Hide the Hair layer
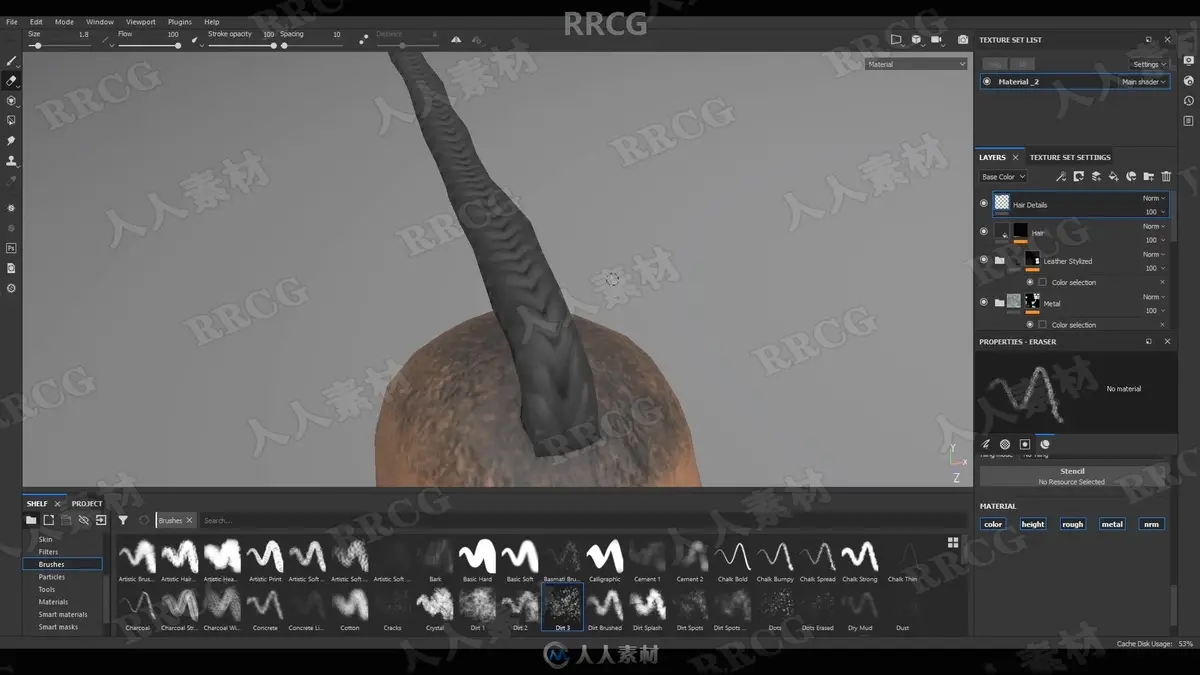Viewport: 1200px width, 675px height. tap(984, 231)
